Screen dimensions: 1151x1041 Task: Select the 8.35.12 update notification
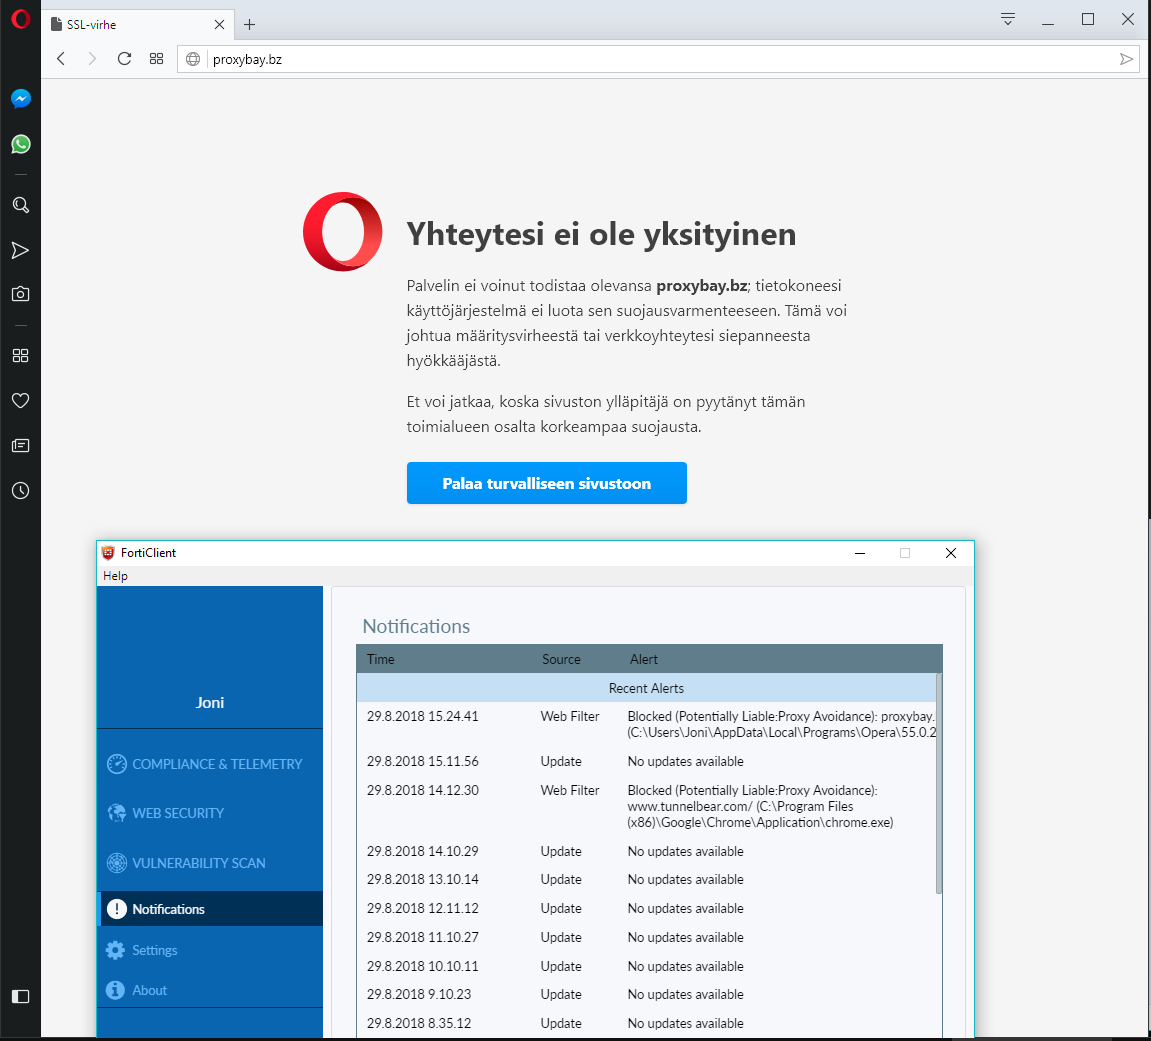coord(647,1023)
